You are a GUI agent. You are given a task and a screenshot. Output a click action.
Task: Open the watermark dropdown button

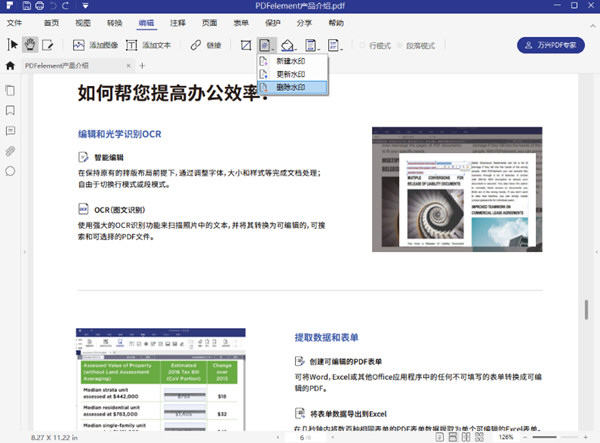[266, 45]
